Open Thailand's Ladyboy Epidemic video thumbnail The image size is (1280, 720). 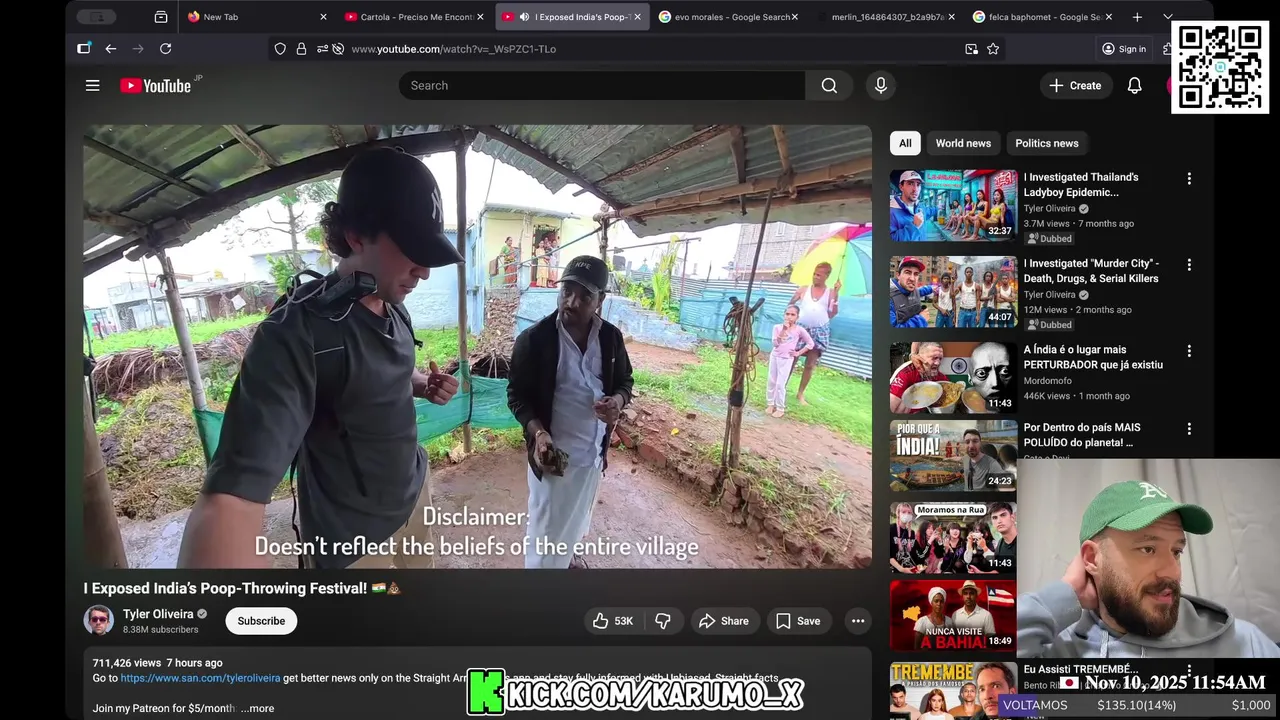pos(953,205)
